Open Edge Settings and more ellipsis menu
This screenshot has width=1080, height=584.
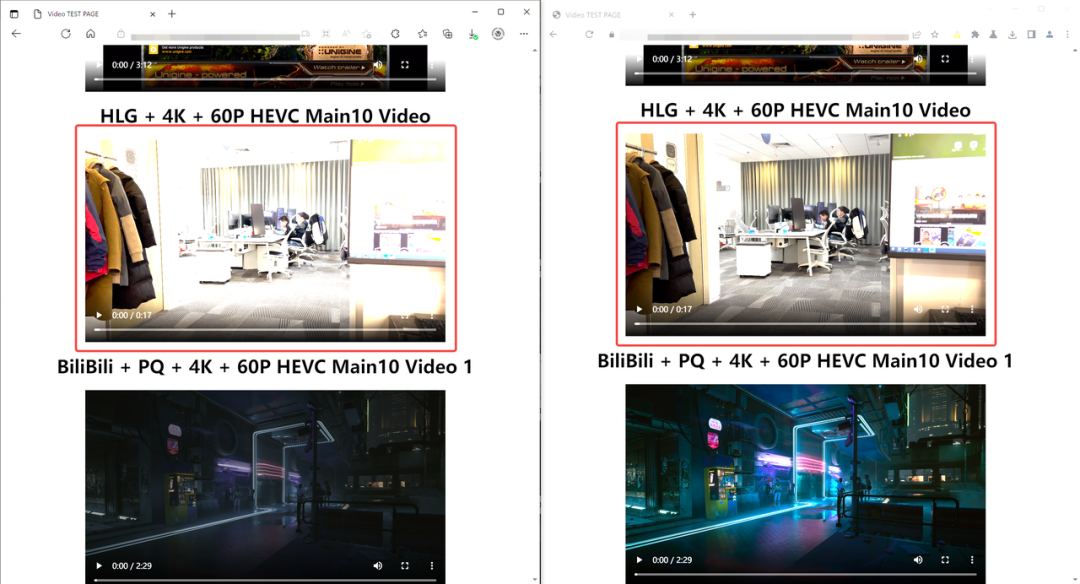pyautogui.click(x=524, y=34)
